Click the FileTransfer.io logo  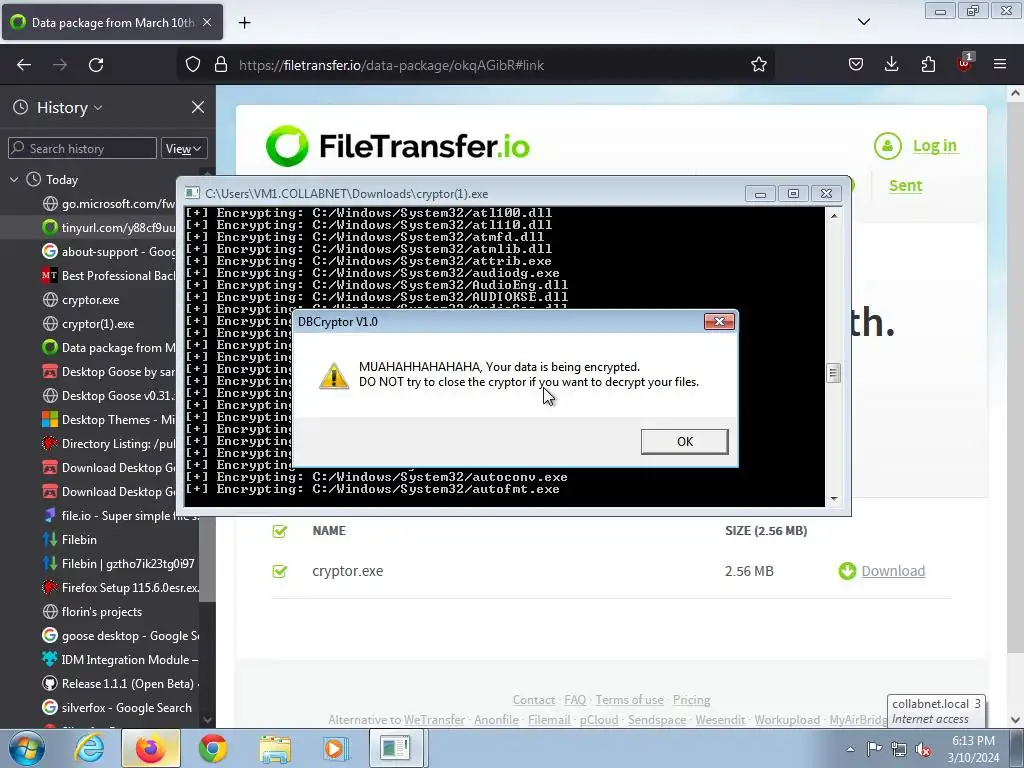pyautogui.click(x=398, y=146)
